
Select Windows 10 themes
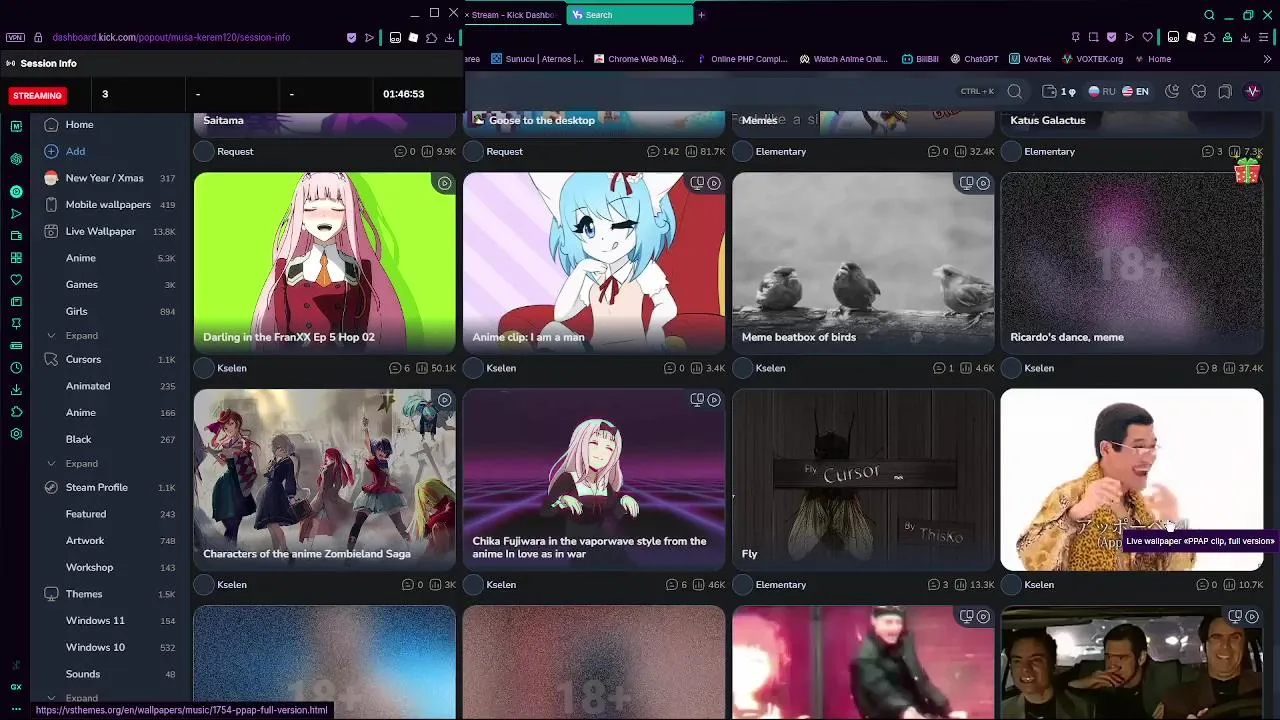pyautogui.click(x=95, y=647)
